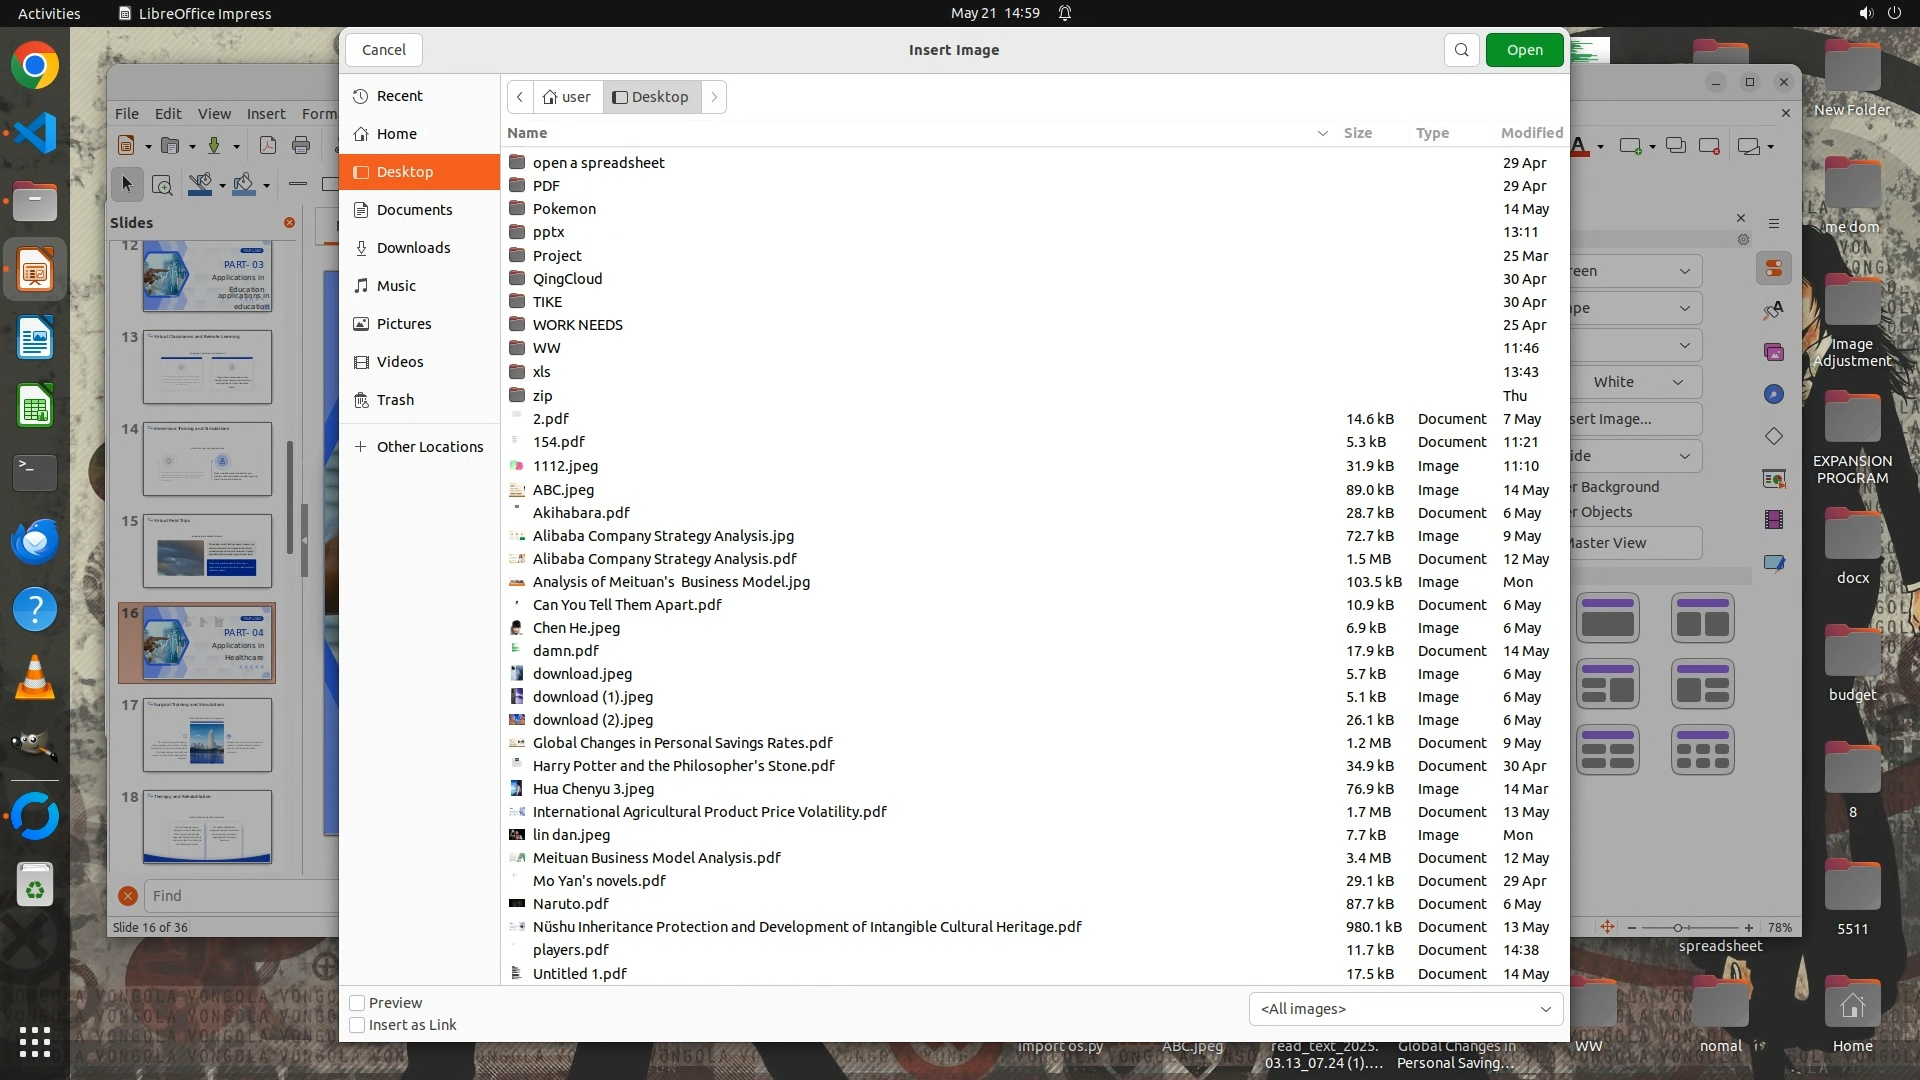Check the Insert as Link option

point(357,1025)
